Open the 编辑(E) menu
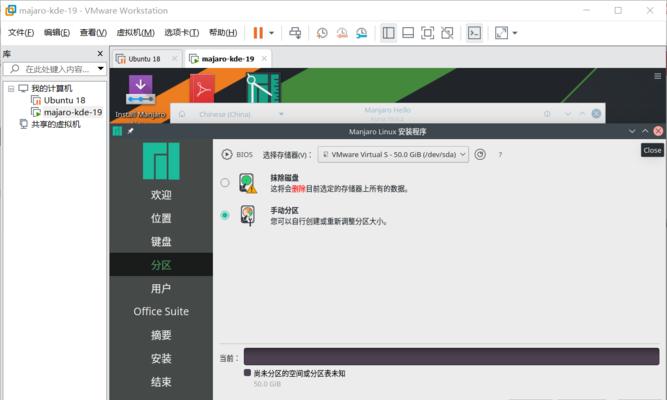Screen dimensions: 667x400 pyautogui.click(x=57, y=32)
